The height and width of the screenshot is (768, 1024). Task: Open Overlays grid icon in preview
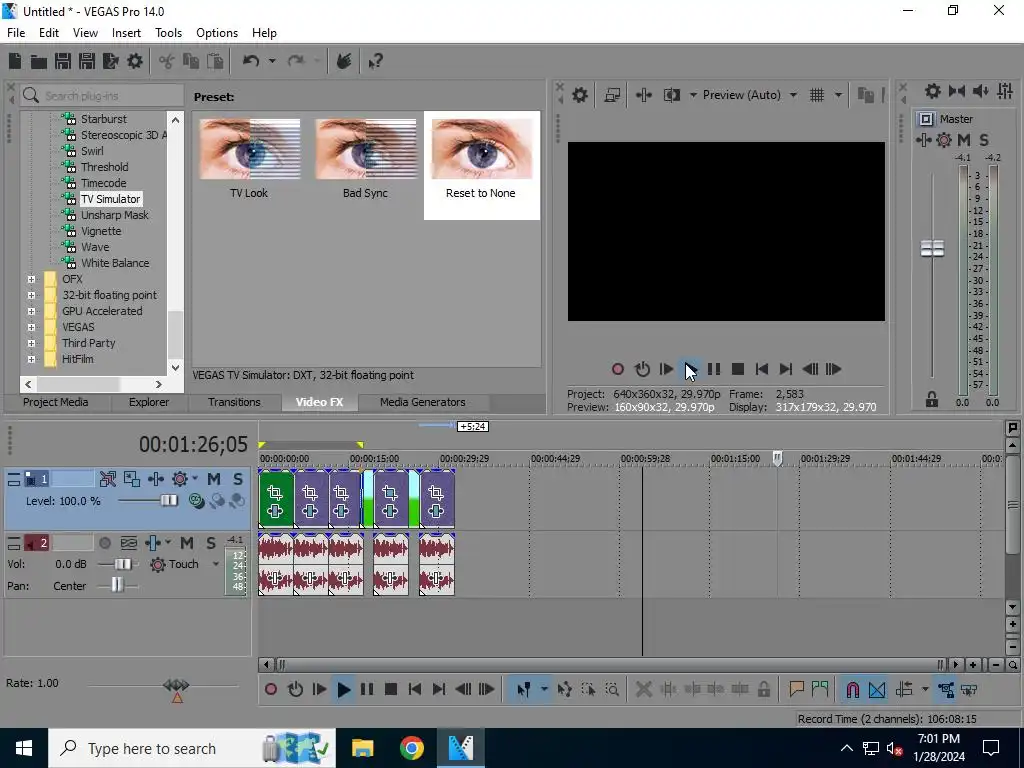[817, 95]
